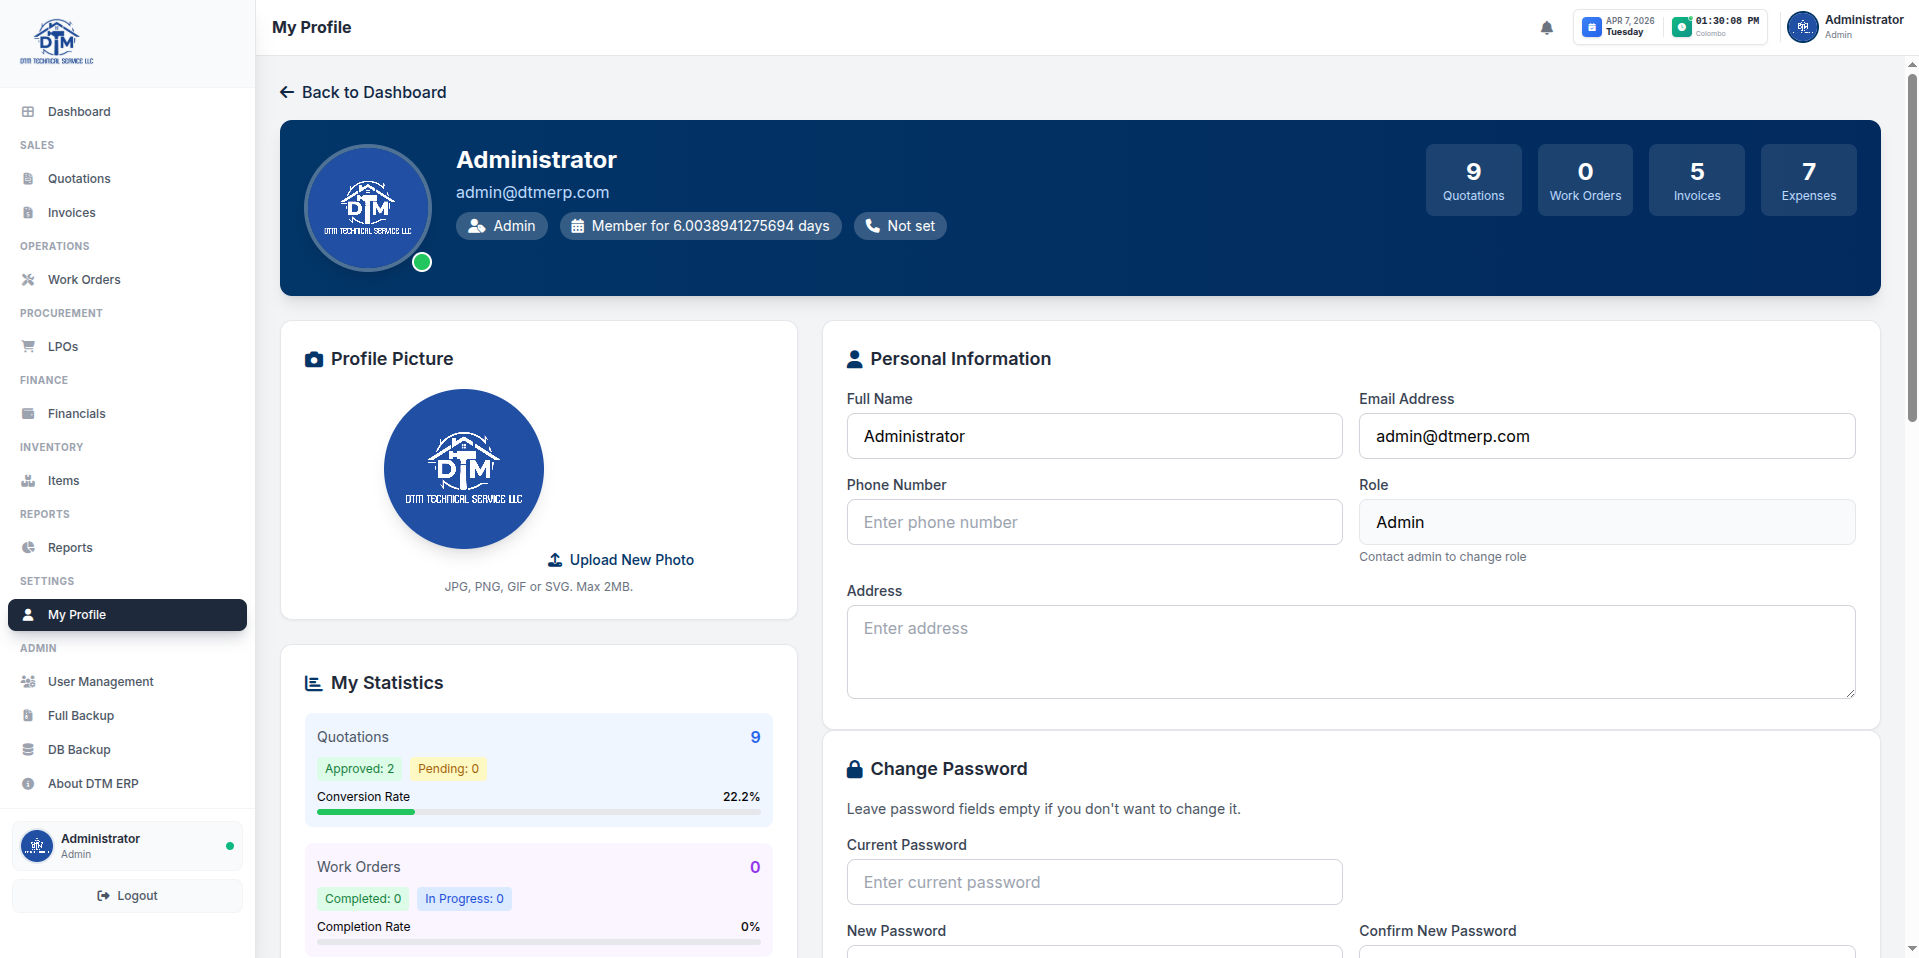
Task: Click the Admin role badge in banner
Action: (x=502, y=226)
